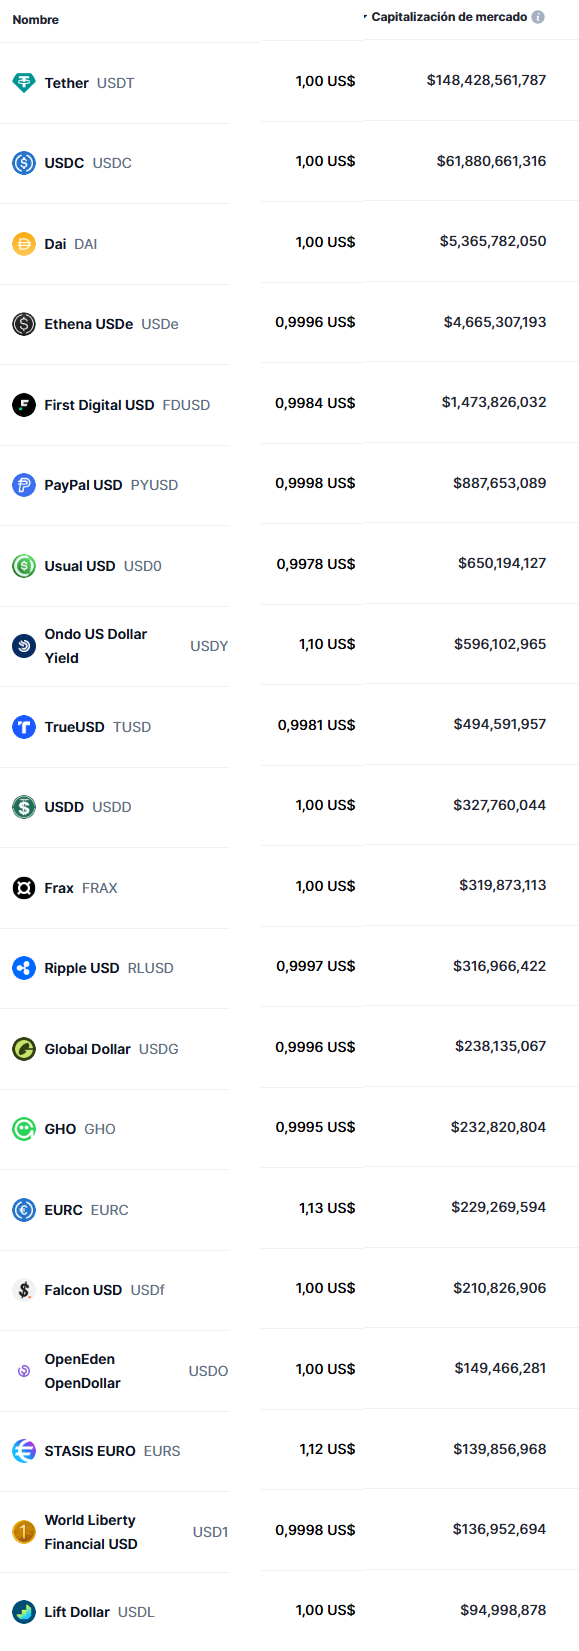Click the USDC coin logo
Image resolution: width=579 pixels, height=1651 pixels.
(x=24, y=163)
